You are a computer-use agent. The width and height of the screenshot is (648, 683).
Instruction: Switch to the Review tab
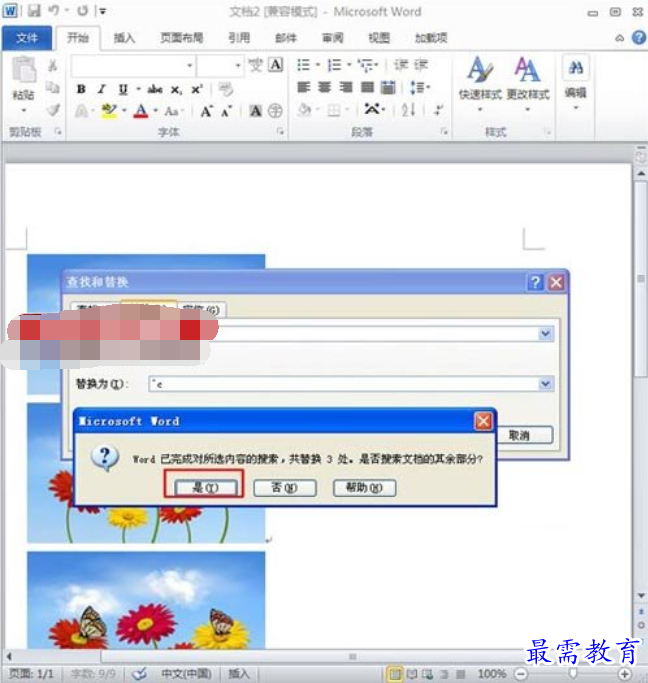pos(332,38)
